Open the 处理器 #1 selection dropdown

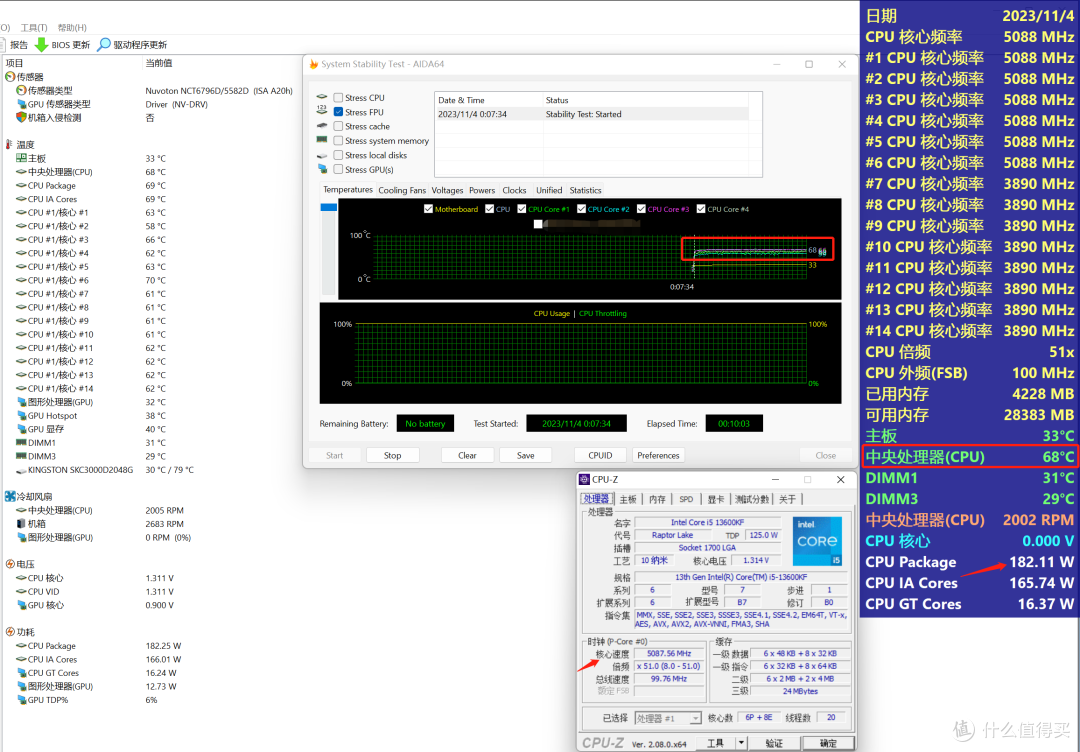pyautogui.click(x=667, y=718)
